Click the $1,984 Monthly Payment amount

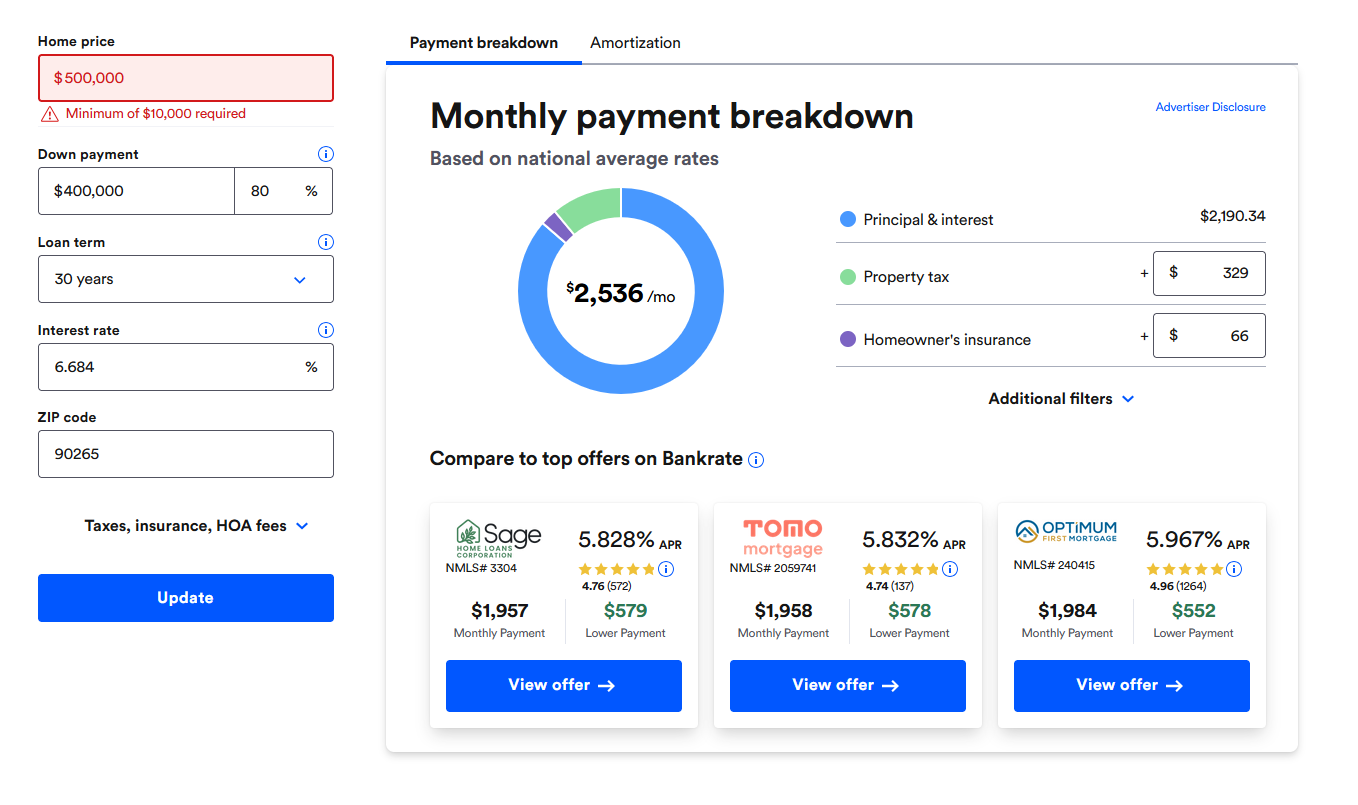click(1067, 611)
